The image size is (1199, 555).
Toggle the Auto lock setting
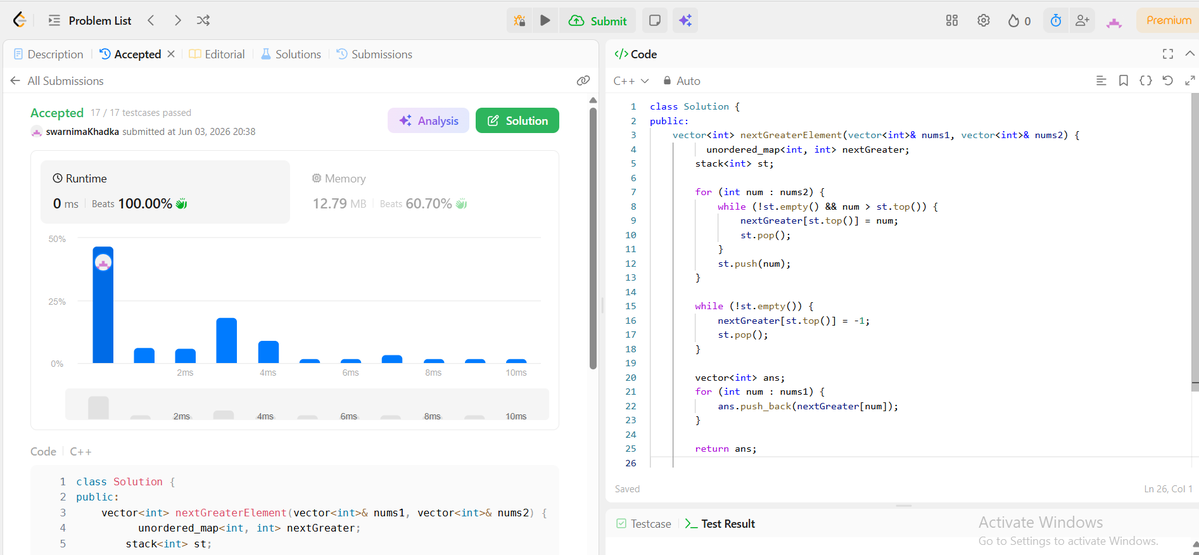(x=681, y=80)
